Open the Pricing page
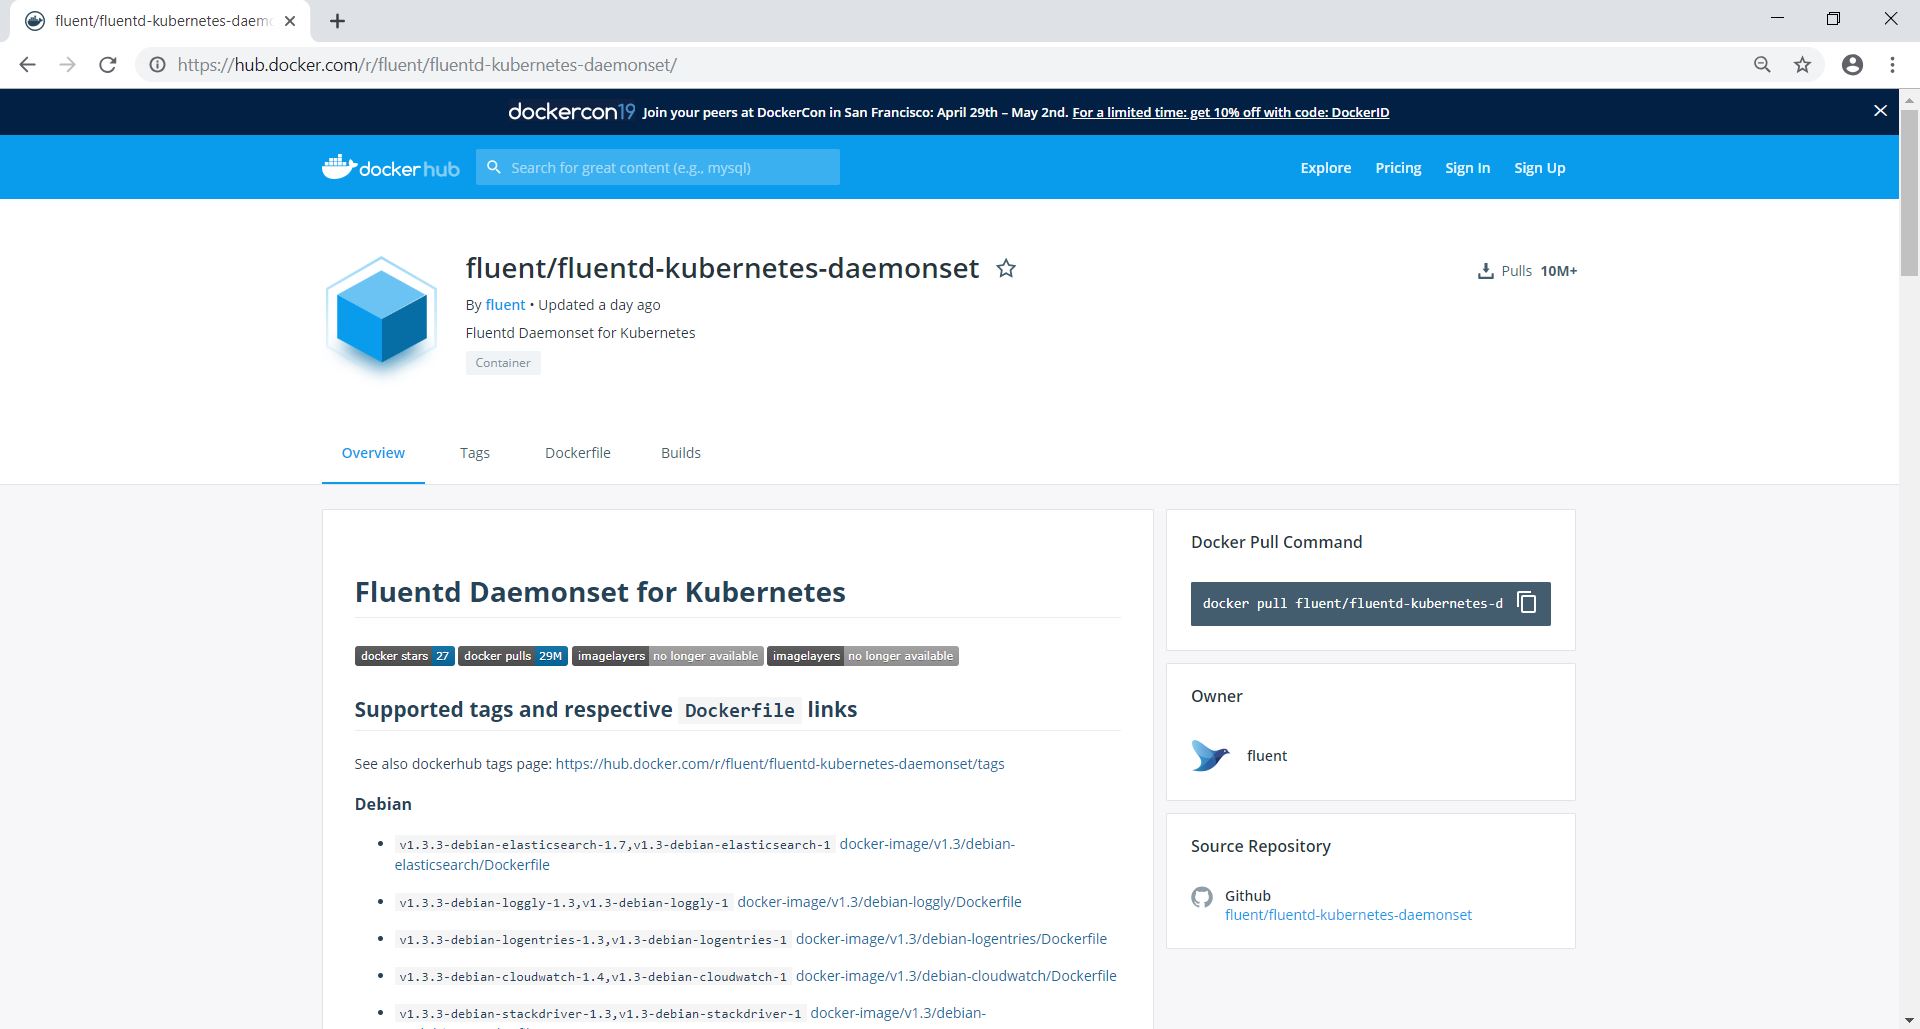1920x1029 pixels. point(1398,168)
